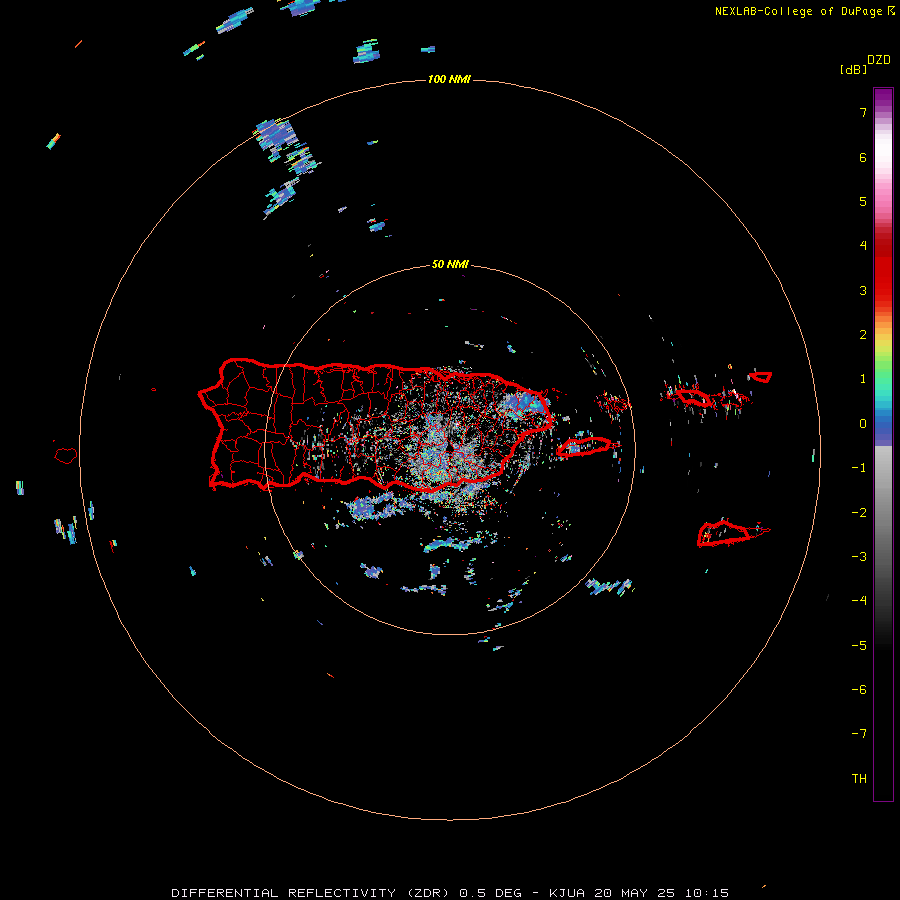
Task: Click the 3 value on the color scale
Action: click(863, 290)
